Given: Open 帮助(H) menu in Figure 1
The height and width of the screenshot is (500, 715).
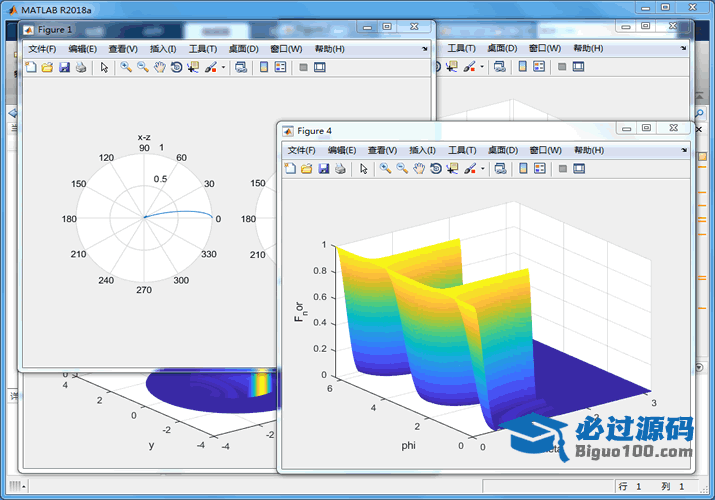Looking at the screenshot, I should (x=330, y=49).
